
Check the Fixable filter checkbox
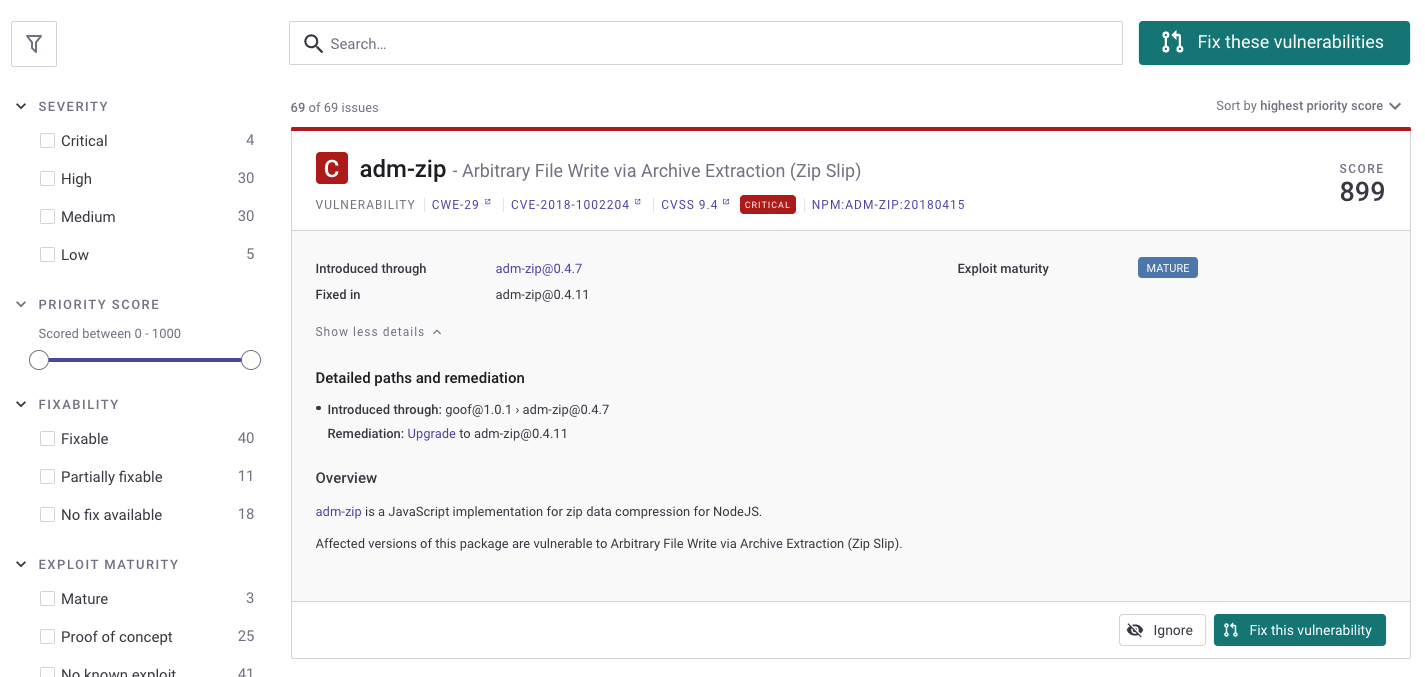[x=47, y=439]
